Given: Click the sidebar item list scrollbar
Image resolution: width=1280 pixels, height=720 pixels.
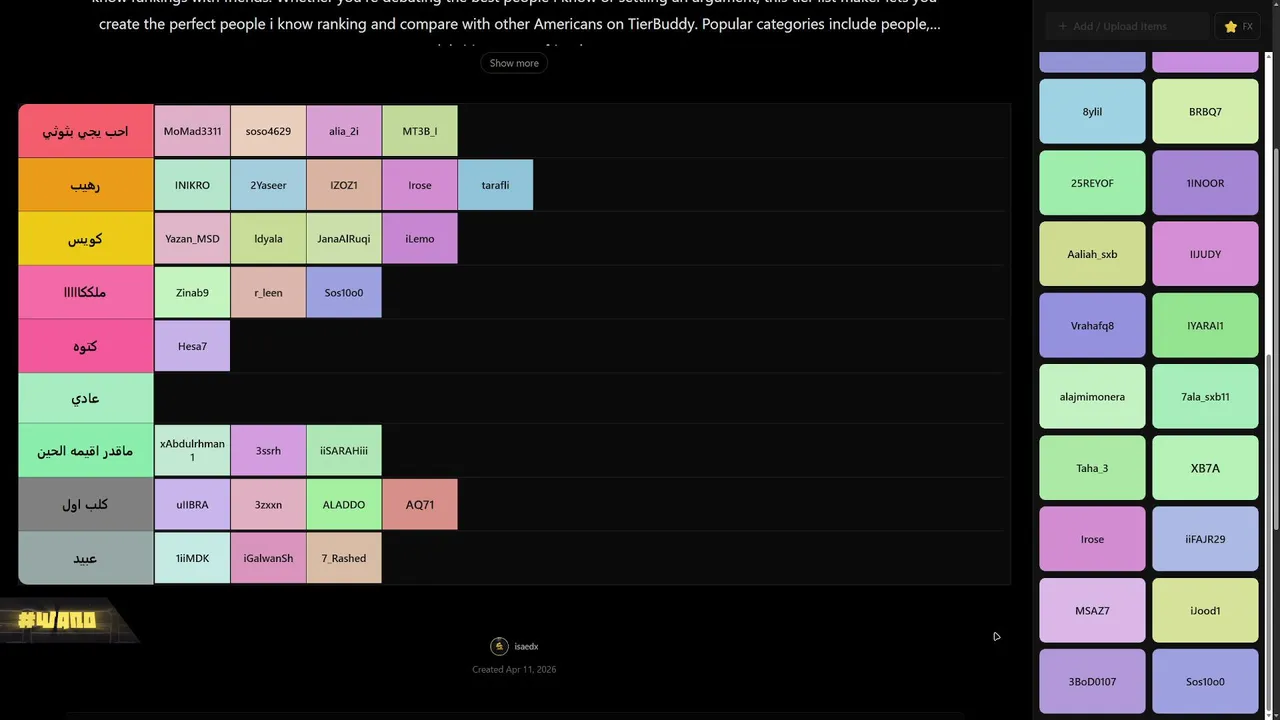Looking at the screenshot, I should [x=1274, y=400].
